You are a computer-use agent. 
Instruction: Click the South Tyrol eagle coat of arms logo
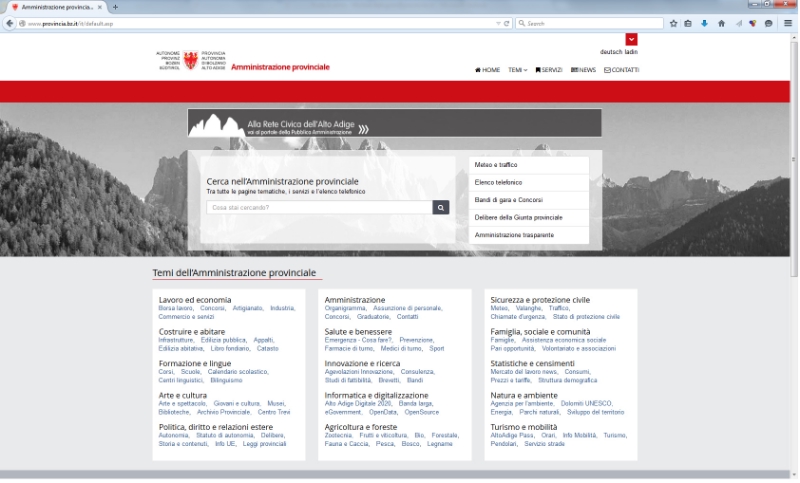(x=191, y=60)
